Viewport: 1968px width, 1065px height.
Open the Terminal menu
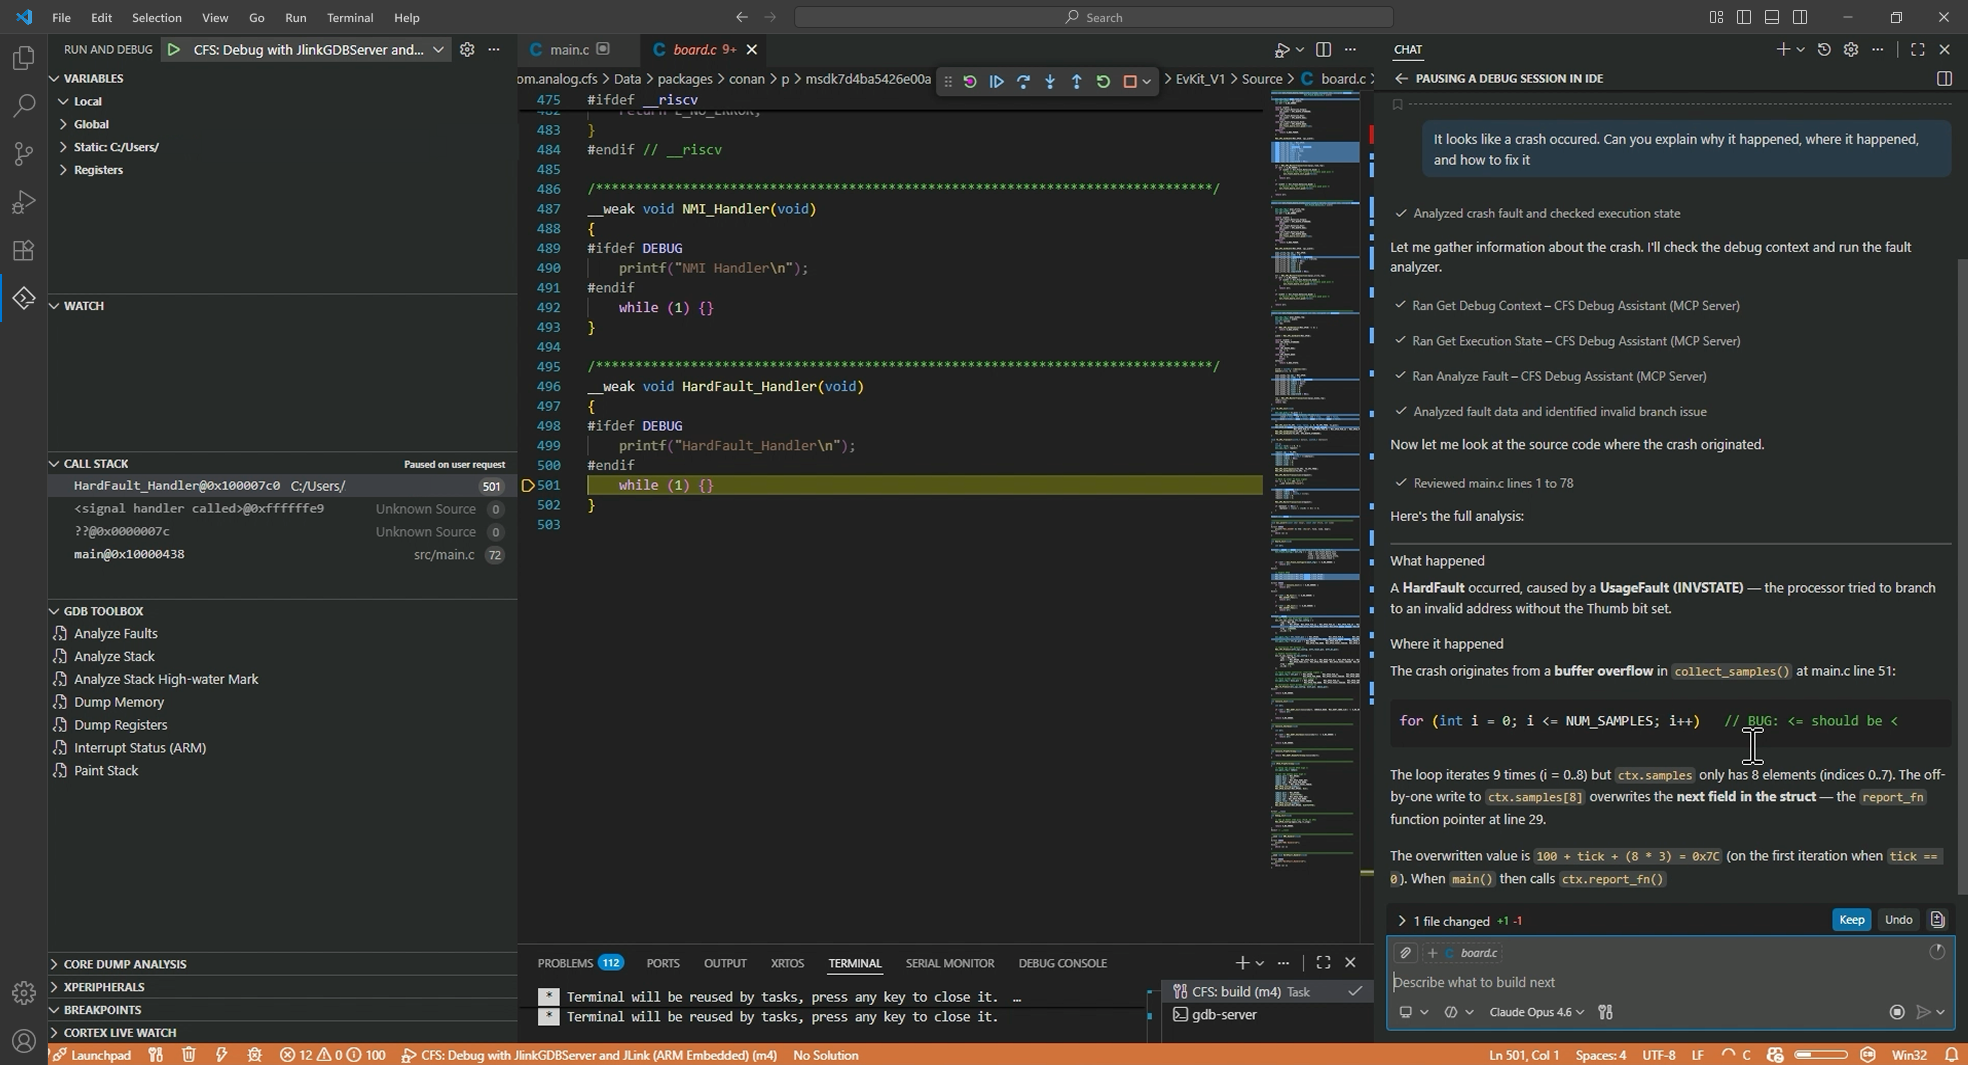350,17
